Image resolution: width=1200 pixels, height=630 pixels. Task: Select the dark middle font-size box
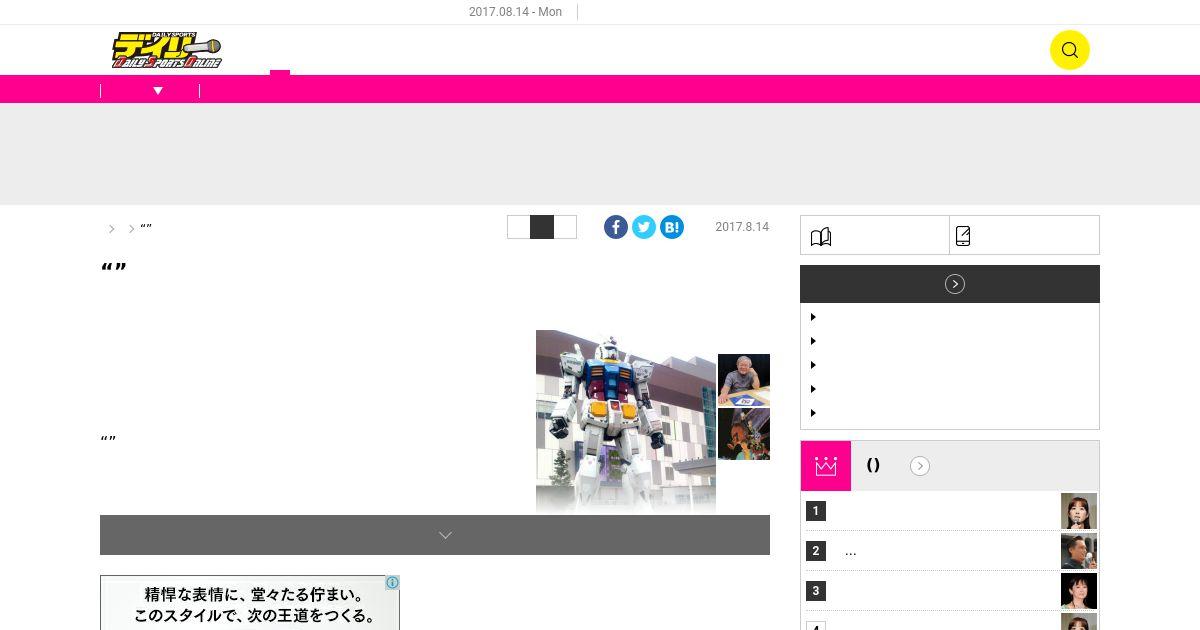[x=542, y=227]
